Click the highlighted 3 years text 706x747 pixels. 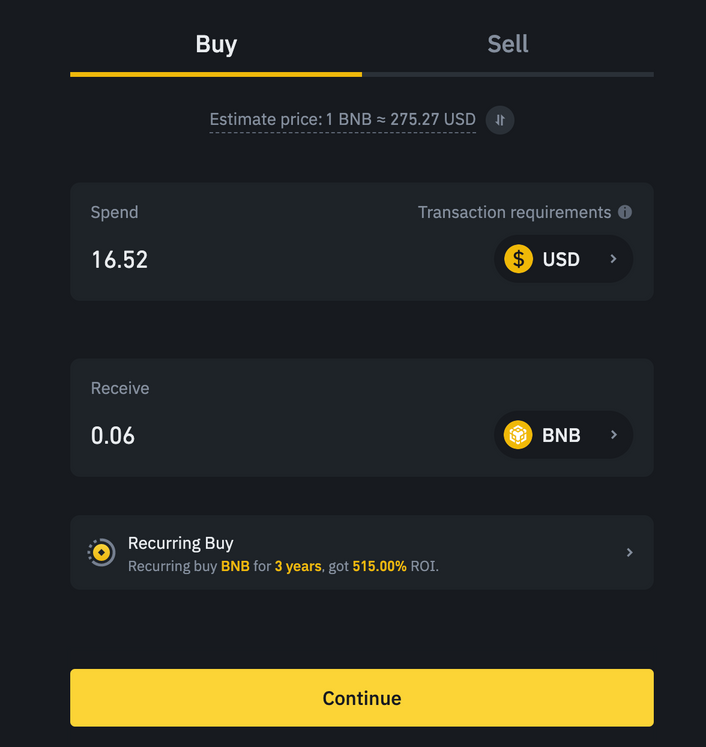coord(298,566)
